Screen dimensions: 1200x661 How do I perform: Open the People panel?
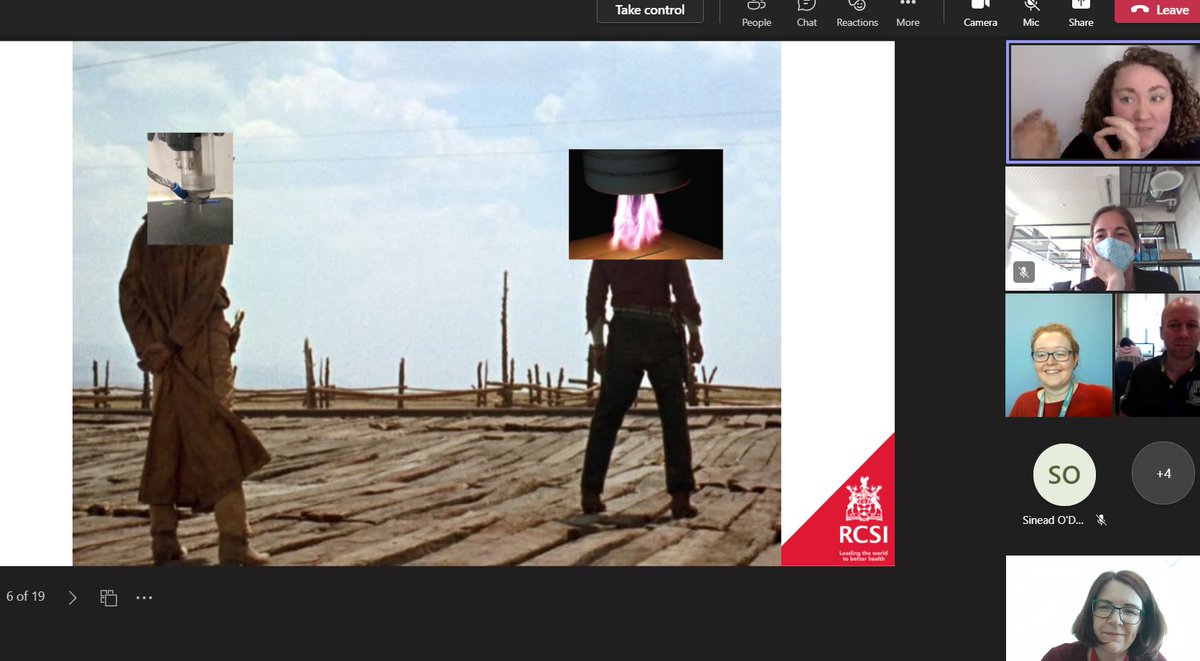[756, 14]
